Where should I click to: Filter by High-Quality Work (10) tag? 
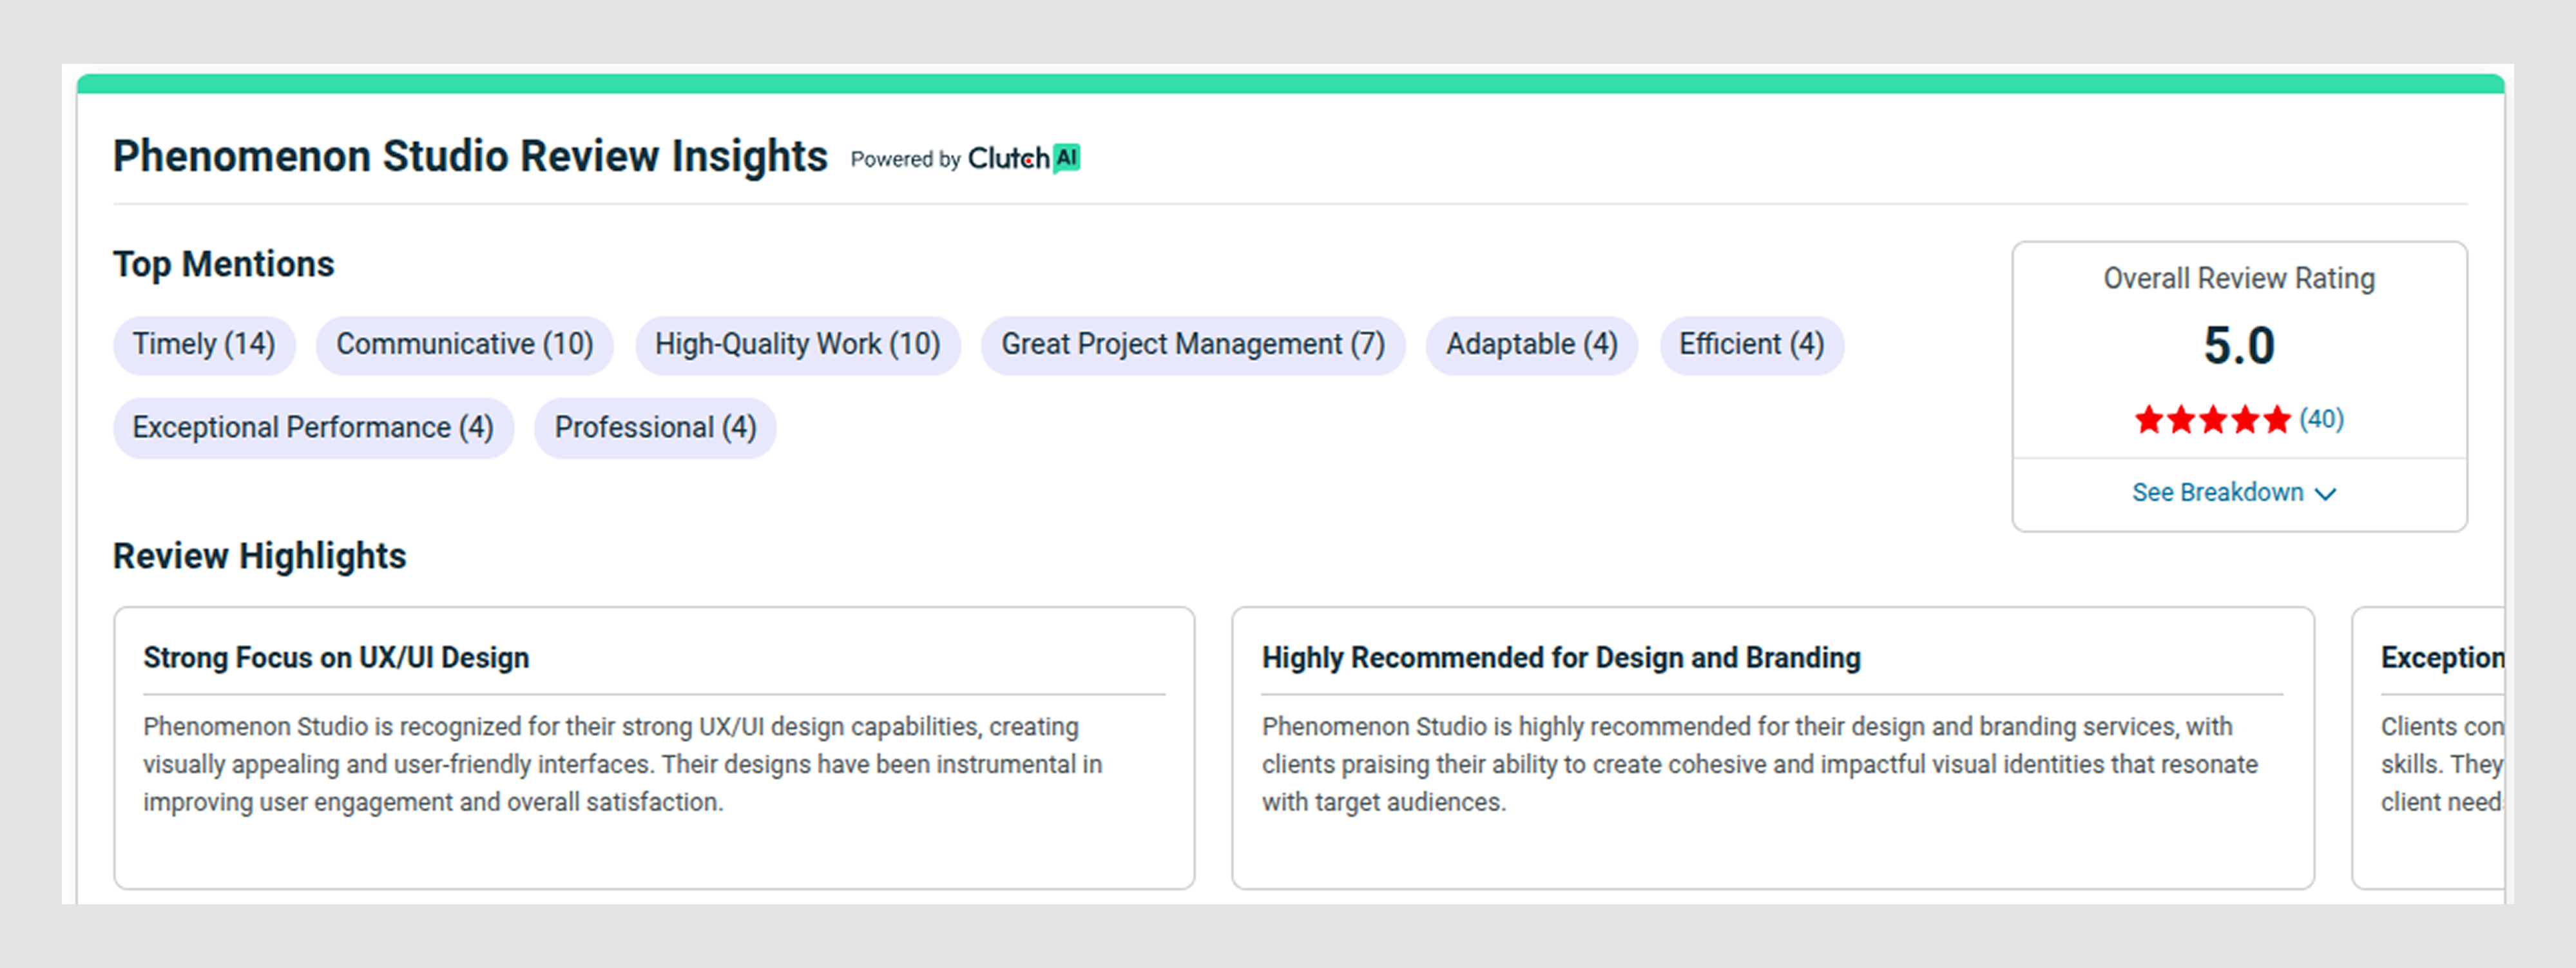[798, 345]
